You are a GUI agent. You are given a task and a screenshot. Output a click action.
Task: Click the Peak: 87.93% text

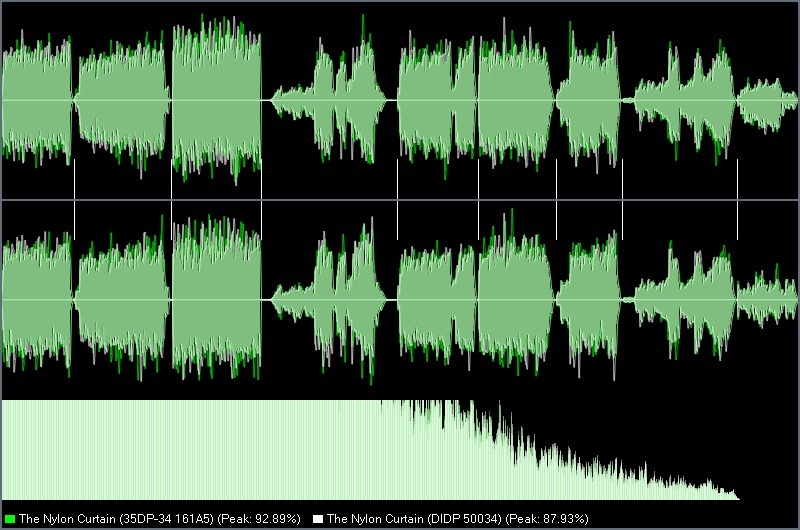tap(547, 519)
